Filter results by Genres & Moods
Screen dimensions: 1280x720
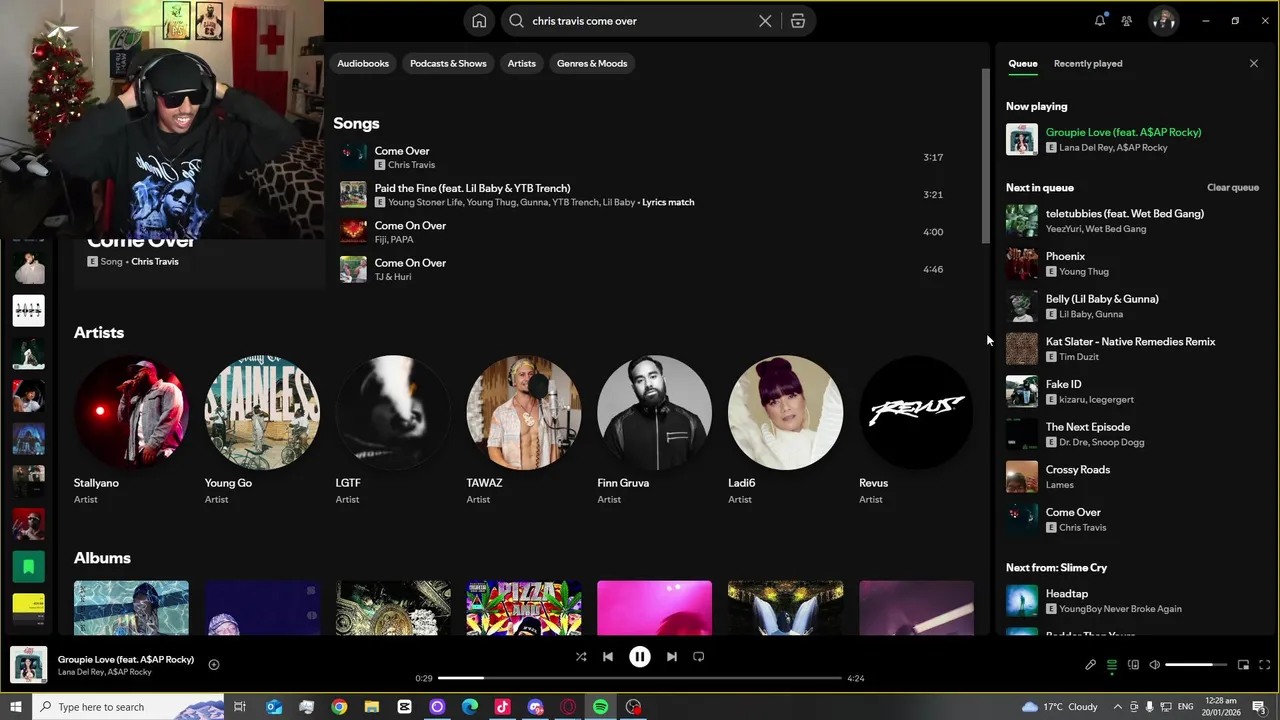592,63
